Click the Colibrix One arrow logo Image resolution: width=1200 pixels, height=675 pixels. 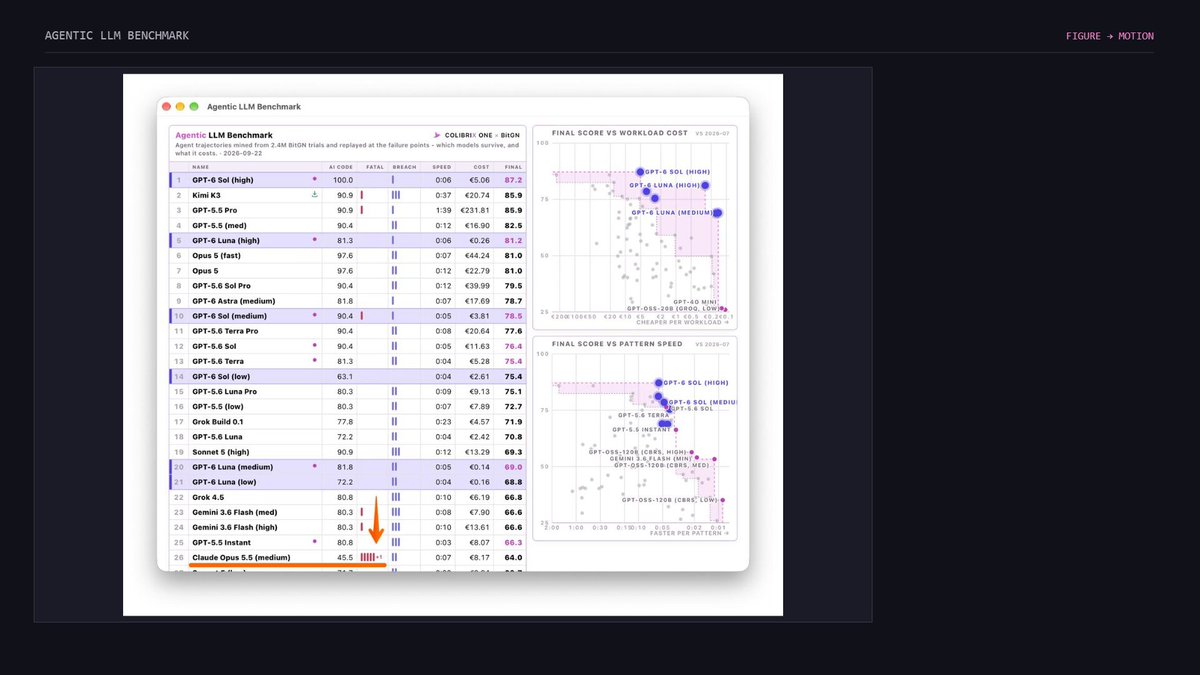(437, 135)
